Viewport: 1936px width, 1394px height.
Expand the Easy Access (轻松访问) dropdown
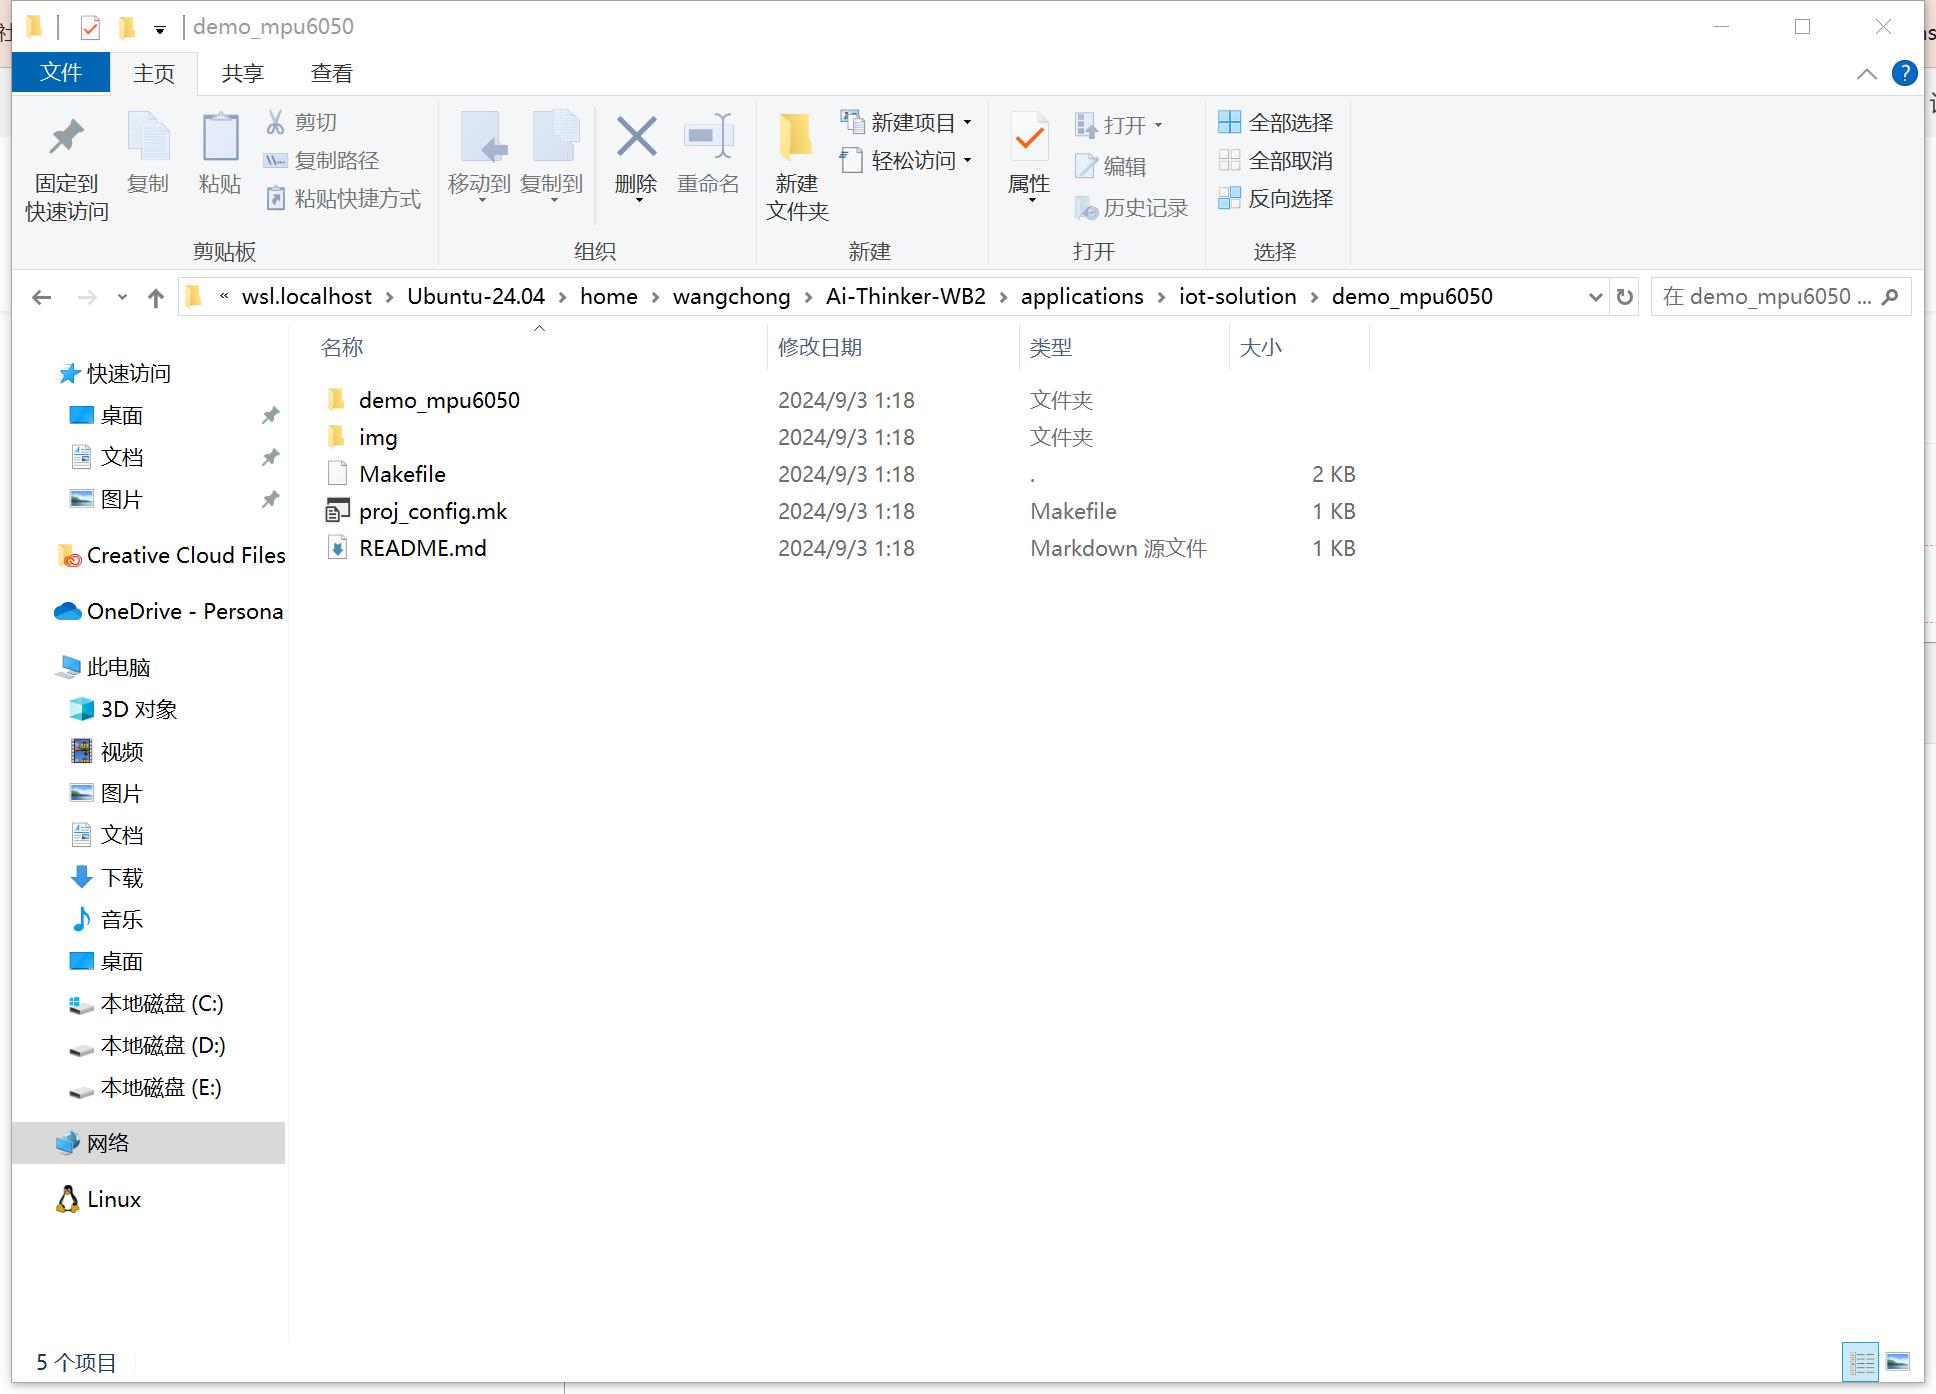967,160
